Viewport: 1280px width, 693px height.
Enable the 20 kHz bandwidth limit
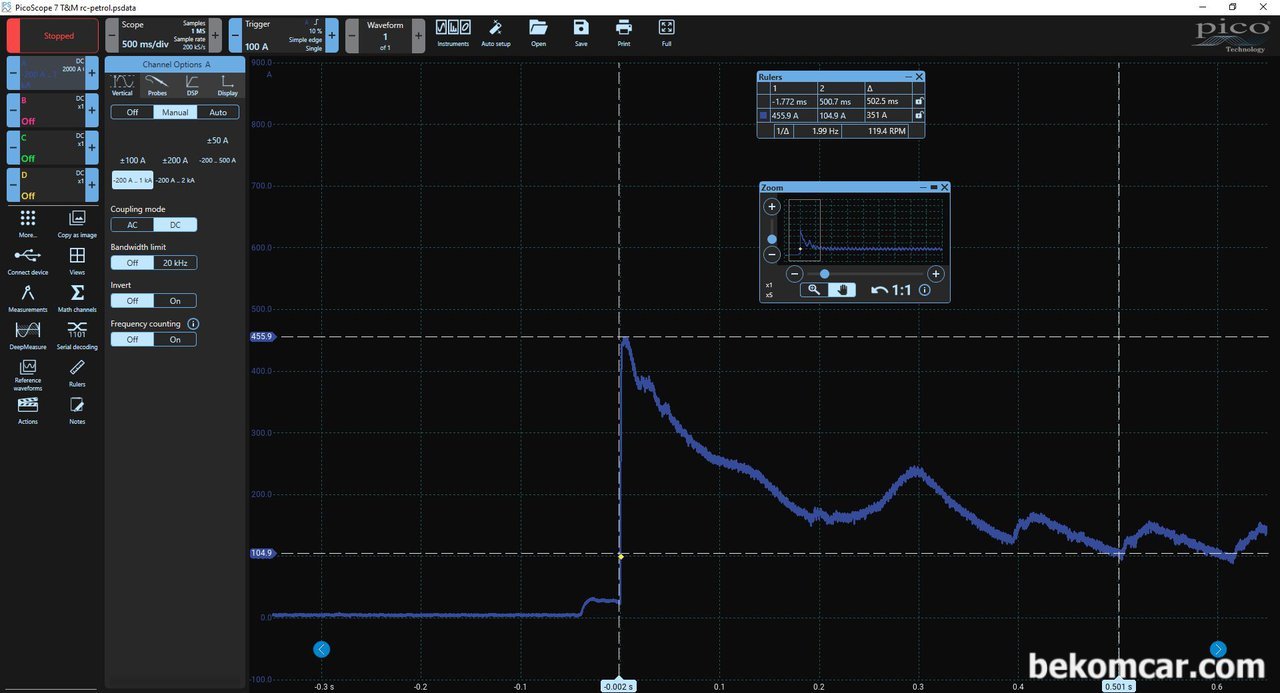pyautogui.click(x=175, y=263)
